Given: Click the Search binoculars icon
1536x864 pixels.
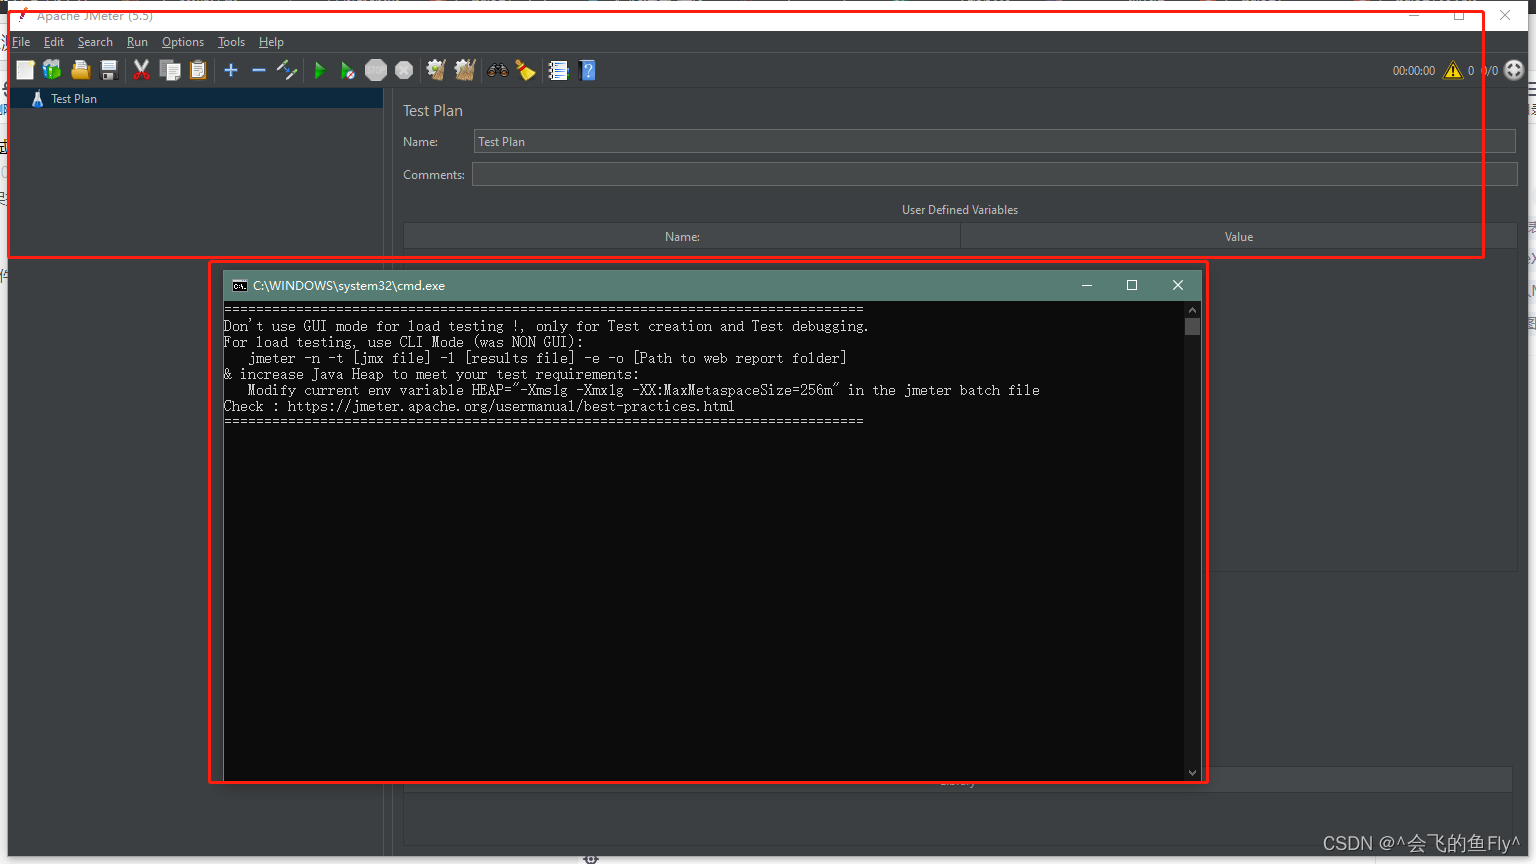Looking at the screenshot, I should (x=498, y=70).
